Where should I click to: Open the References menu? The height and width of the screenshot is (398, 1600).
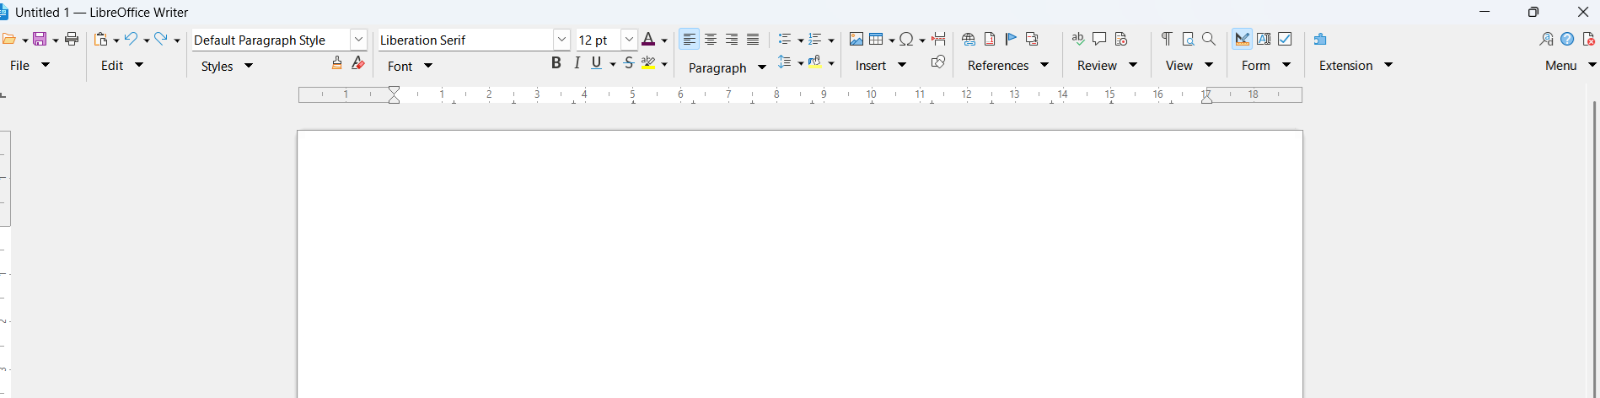1008,65
